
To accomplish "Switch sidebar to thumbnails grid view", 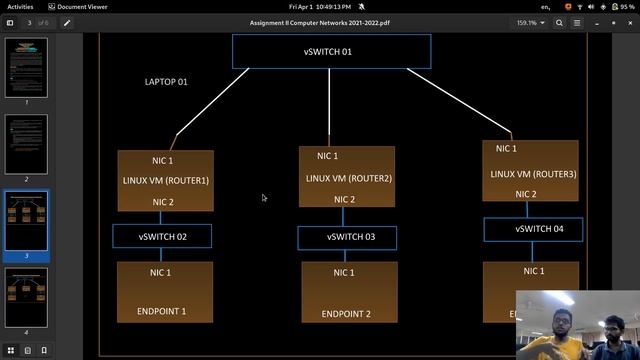I will 11,351.
